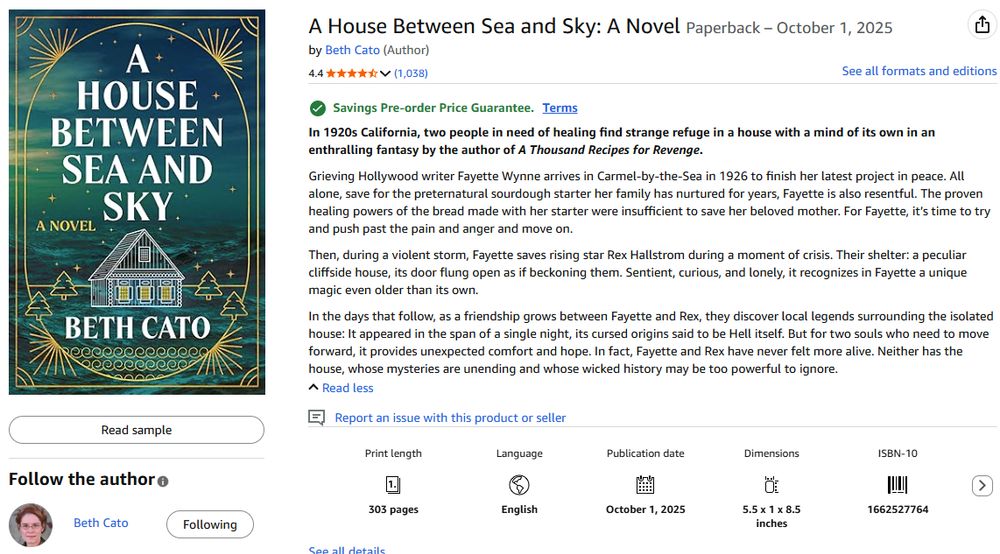The image size is (1000, 554).
Task: Click the dimensions ruler icon
Action: (771, 485)
